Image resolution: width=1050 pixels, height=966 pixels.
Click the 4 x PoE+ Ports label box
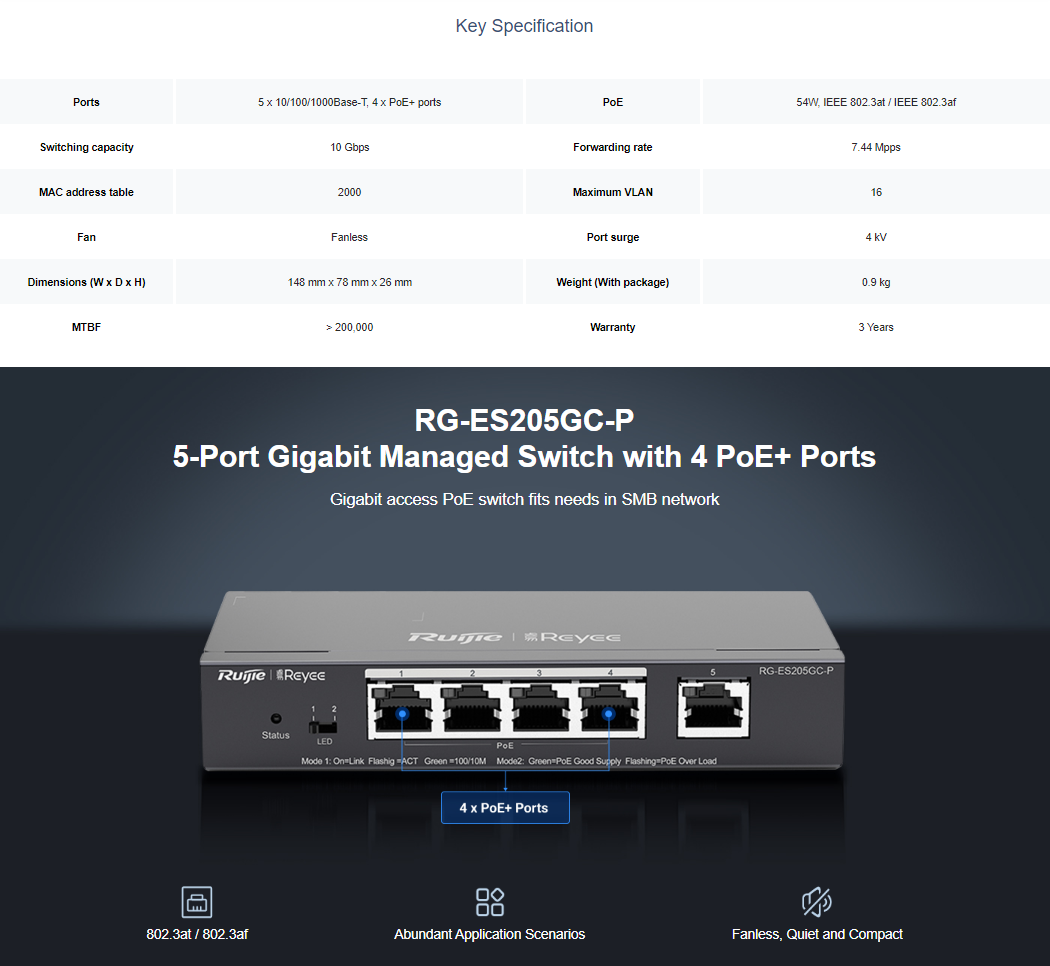click(505, 808)
